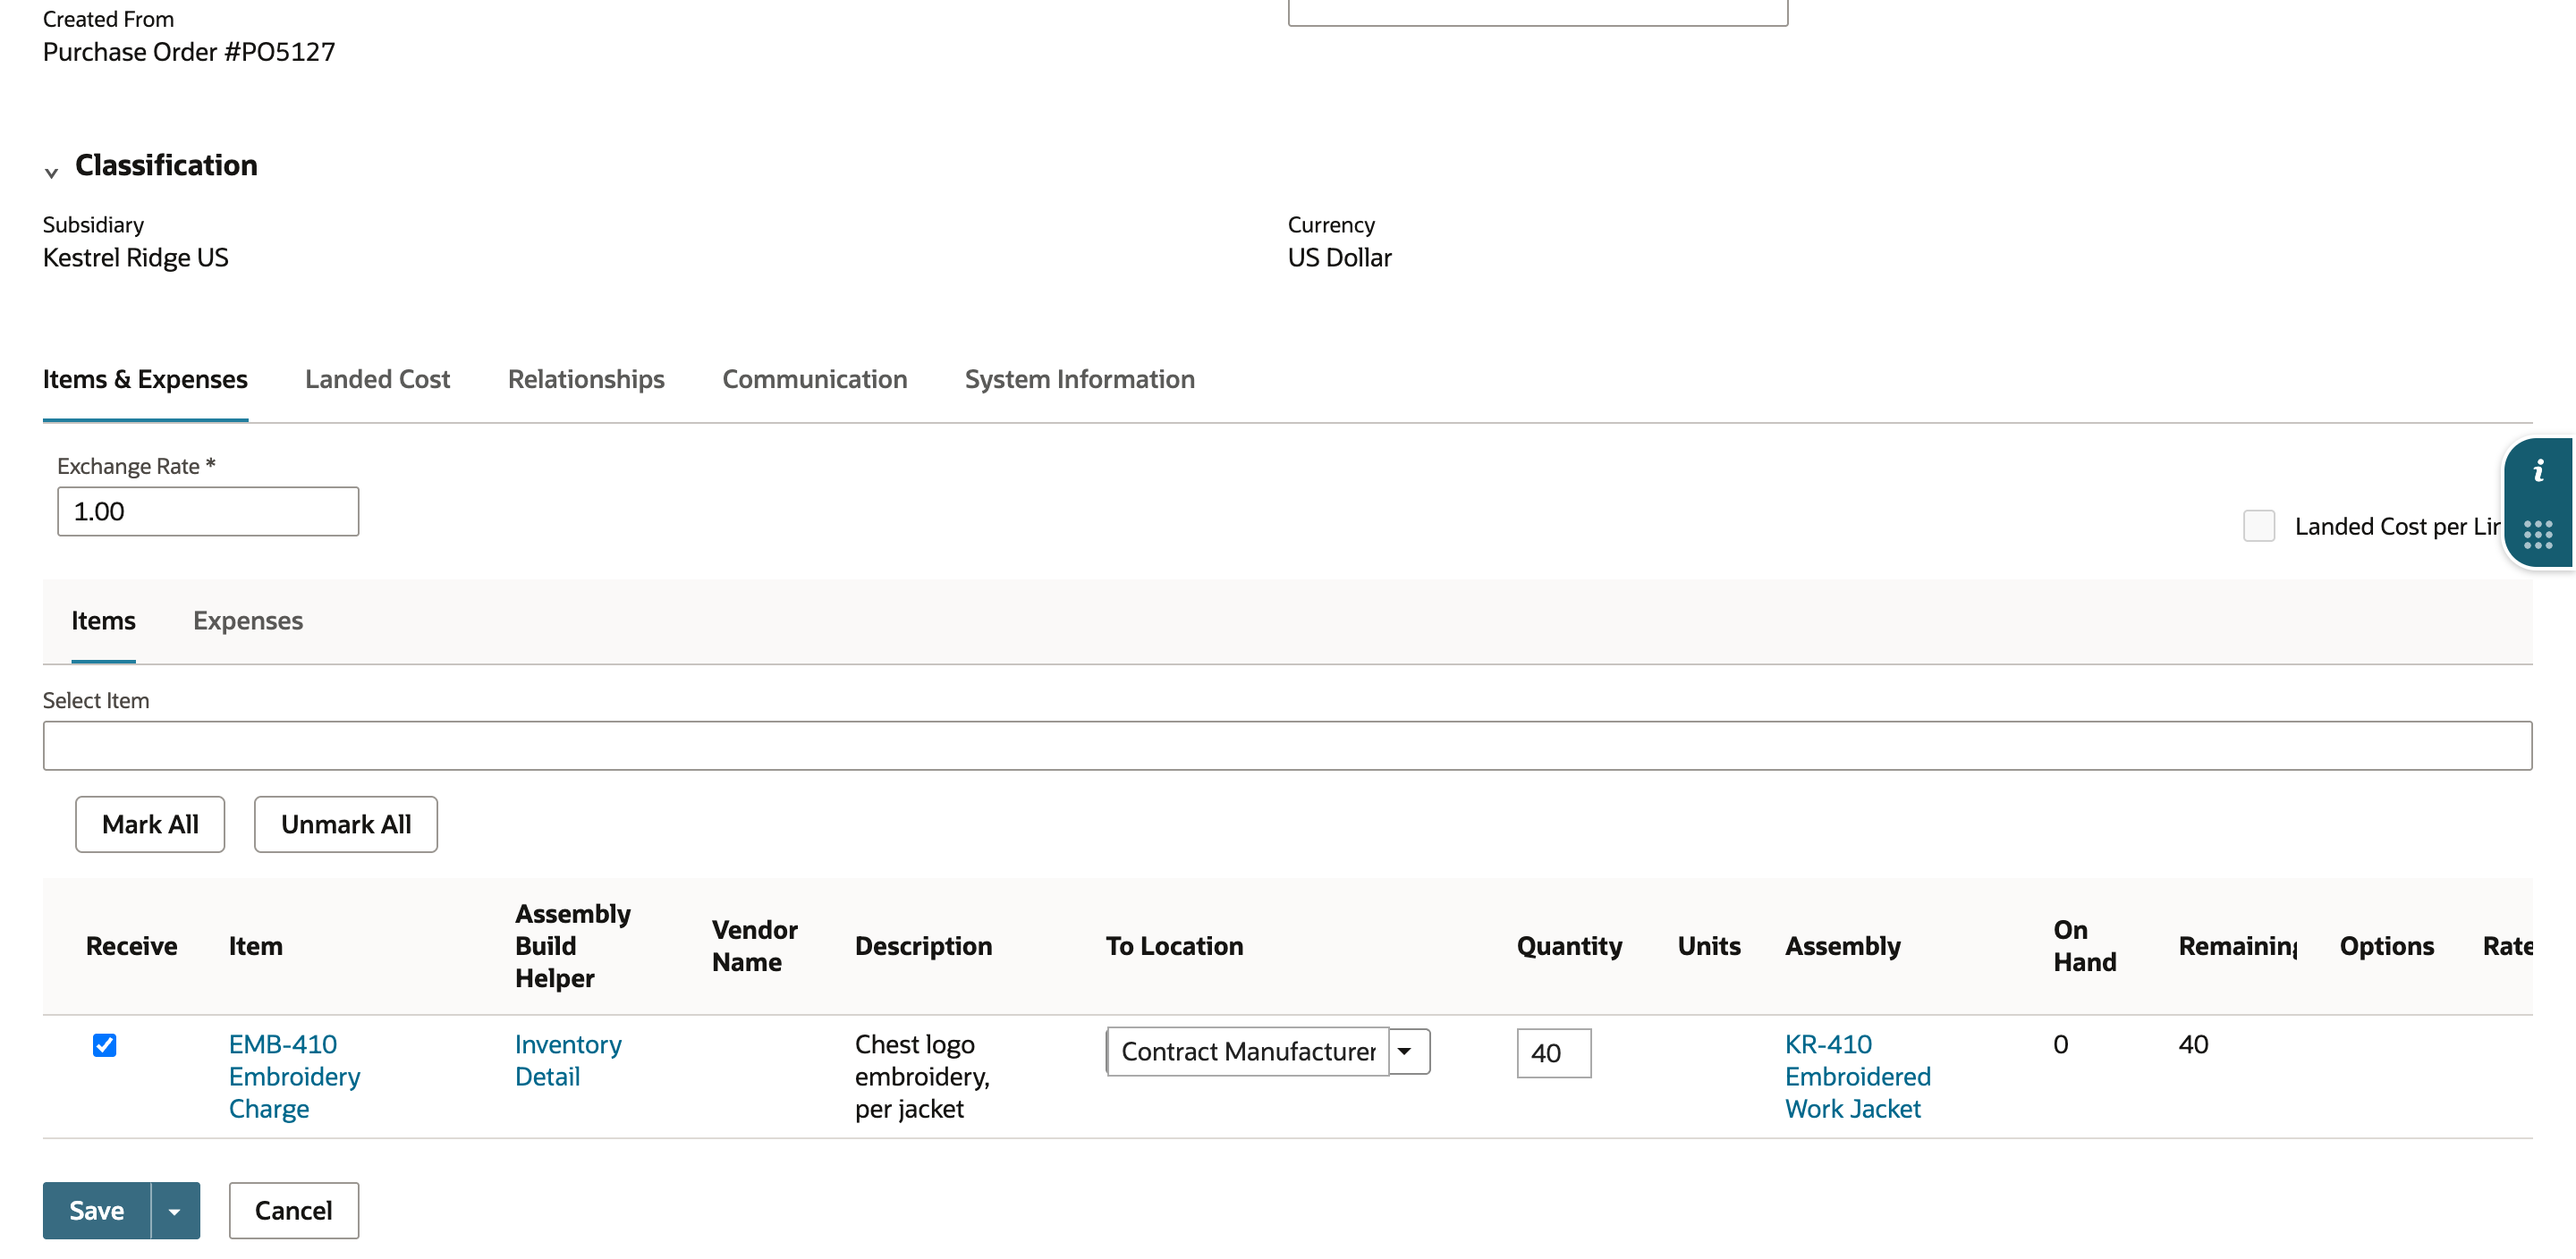Select the Items & Expenses tab
The image size is (2576, 1259).
[x=145, y=379]
